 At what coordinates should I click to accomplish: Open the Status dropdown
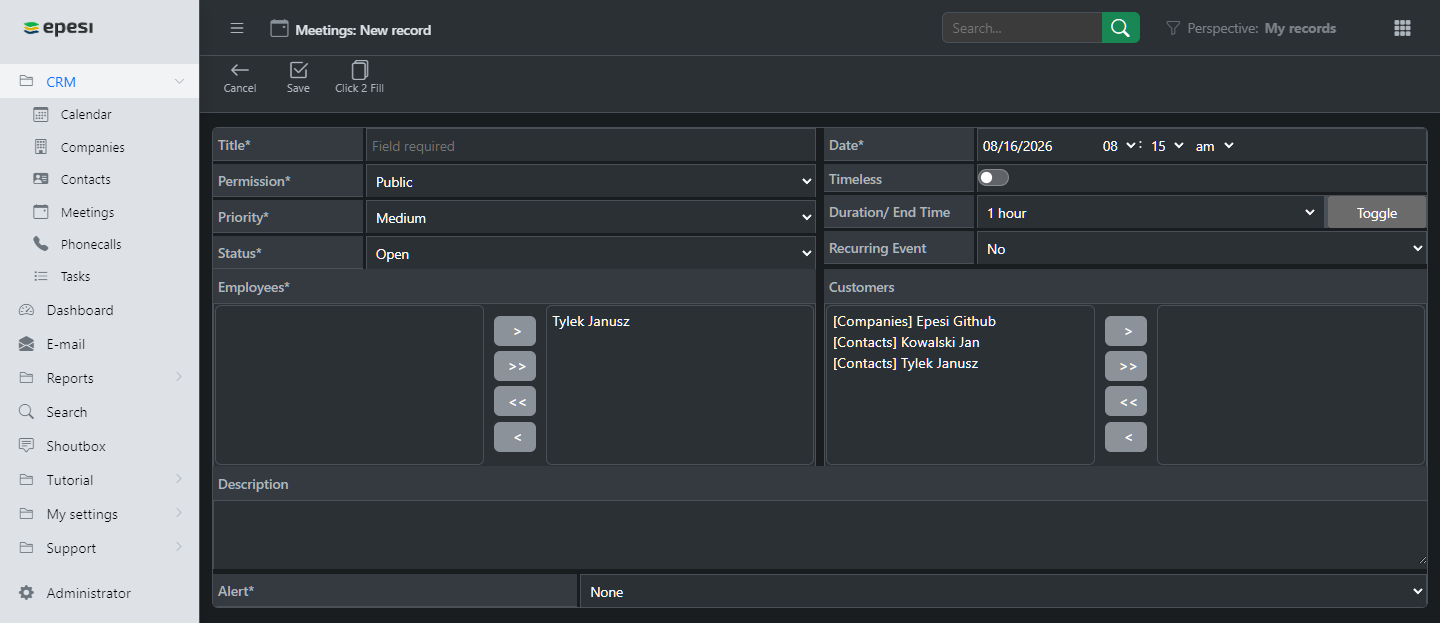591,254
